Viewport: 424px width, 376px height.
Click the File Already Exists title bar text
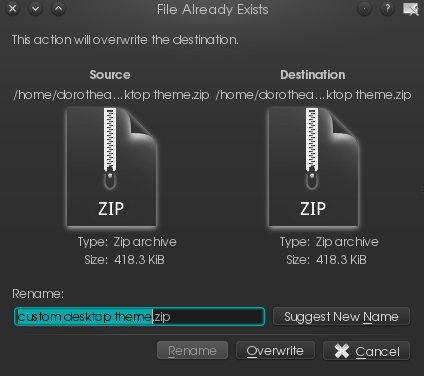213,10
